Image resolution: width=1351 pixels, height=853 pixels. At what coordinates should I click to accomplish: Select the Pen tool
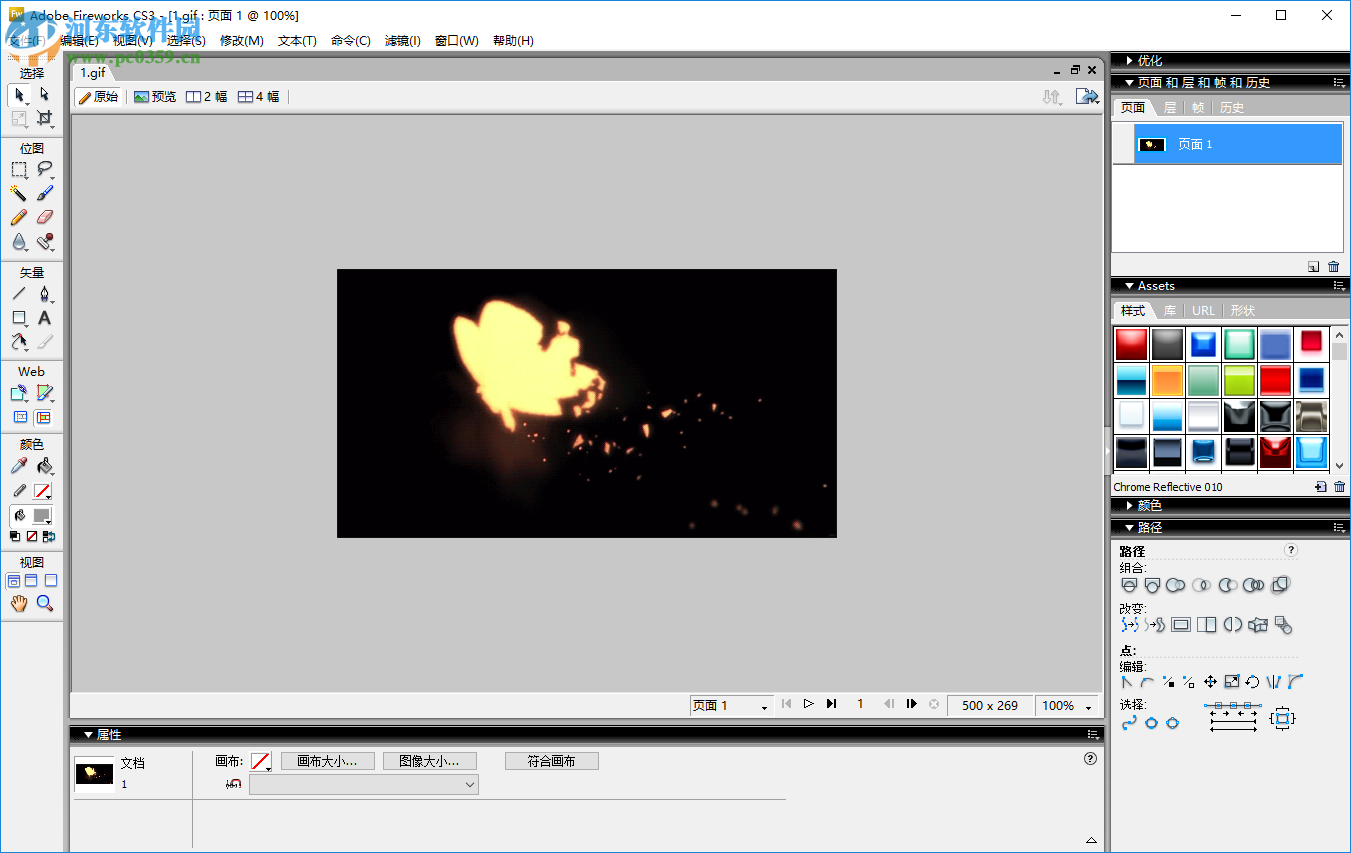(45, 293)
